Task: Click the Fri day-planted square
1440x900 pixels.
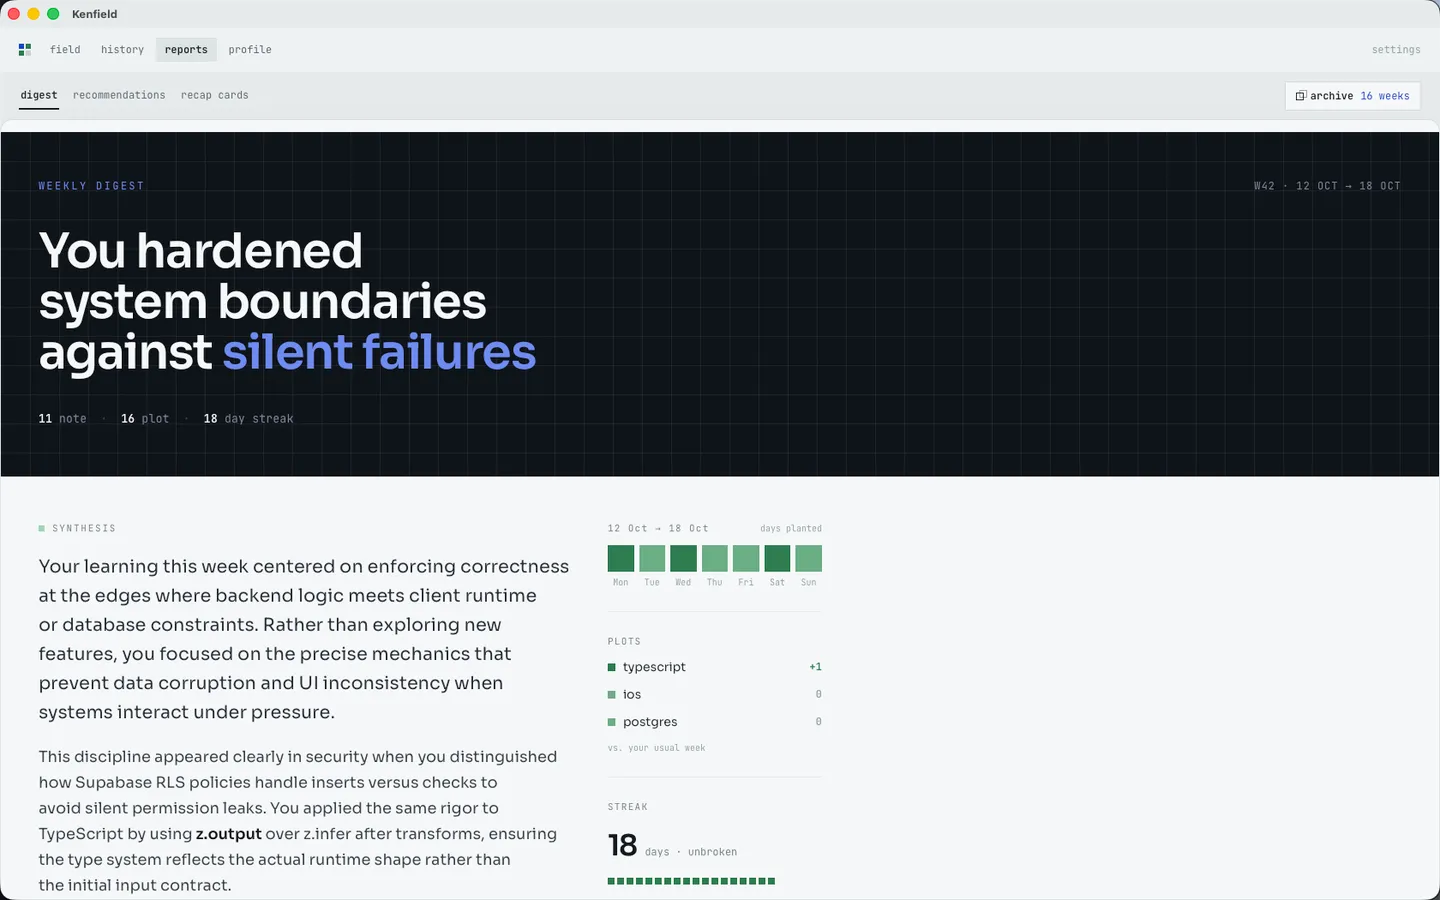Action: [x=746, y=558]
